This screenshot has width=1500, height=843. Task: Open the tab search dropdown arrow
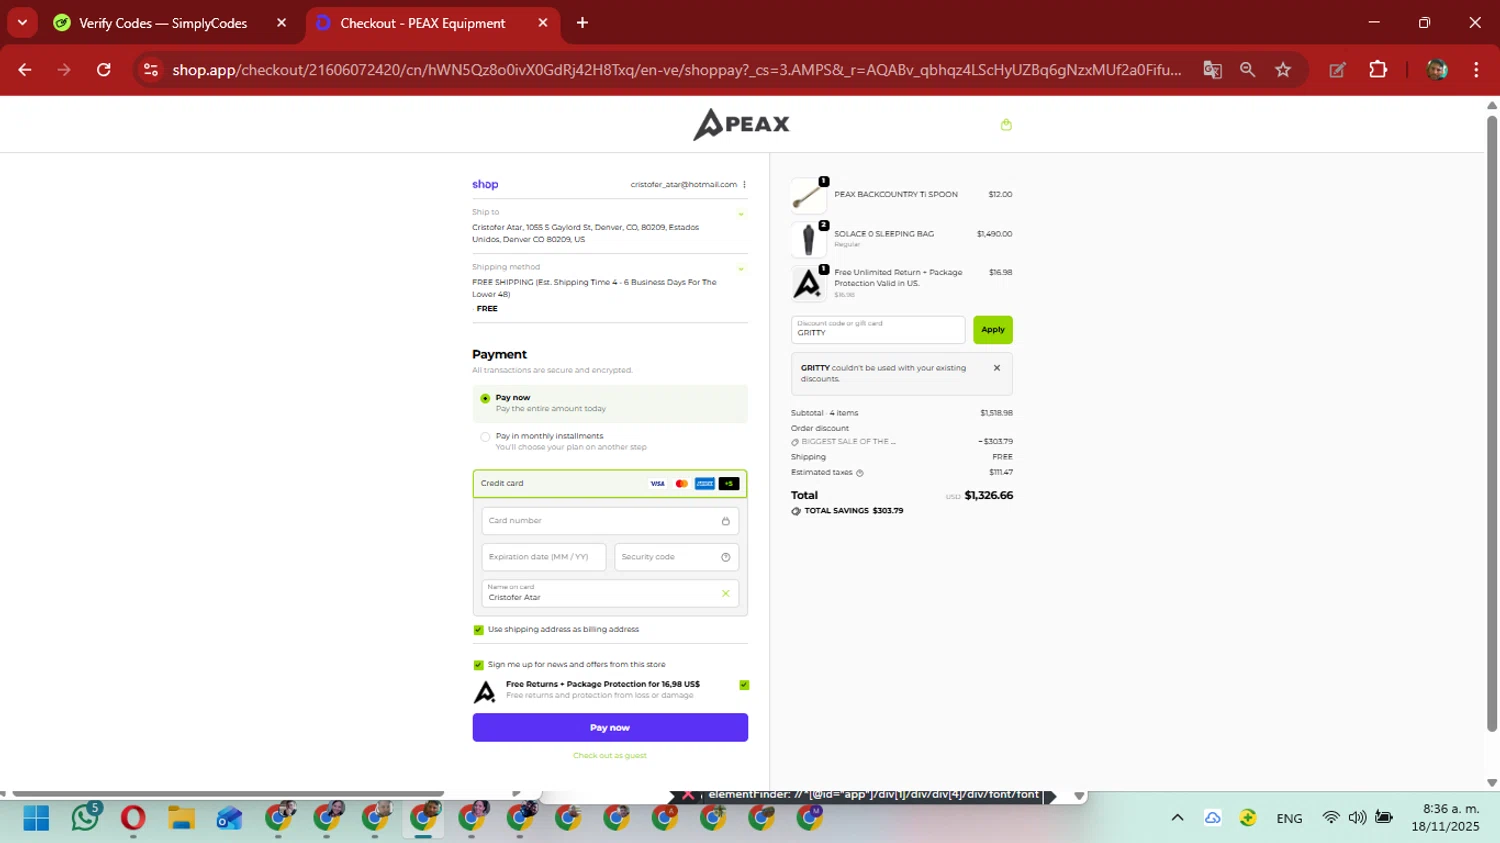point(22,22)
